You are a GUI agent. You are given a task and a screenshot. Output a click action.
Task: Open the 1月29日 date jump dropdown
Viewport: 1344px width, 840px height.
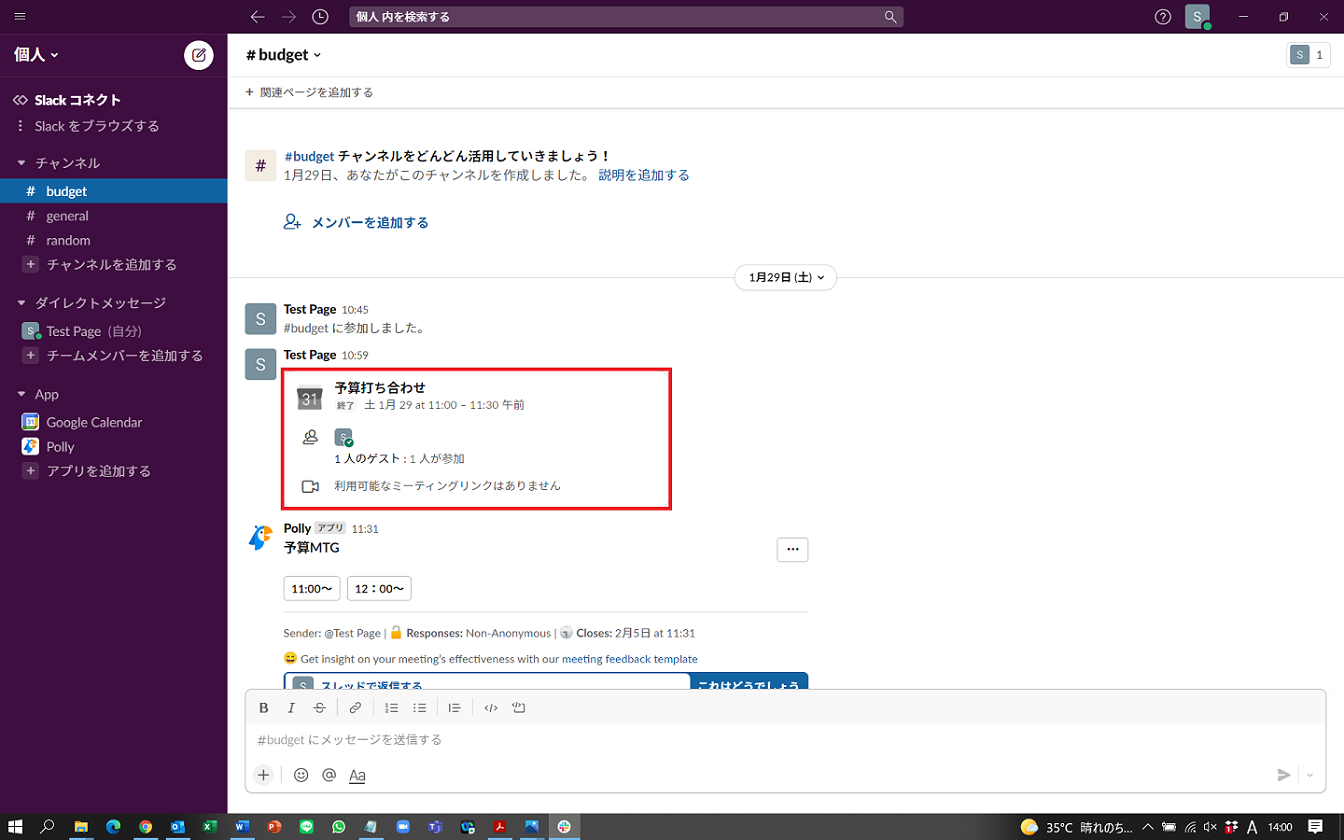point(785,278)
